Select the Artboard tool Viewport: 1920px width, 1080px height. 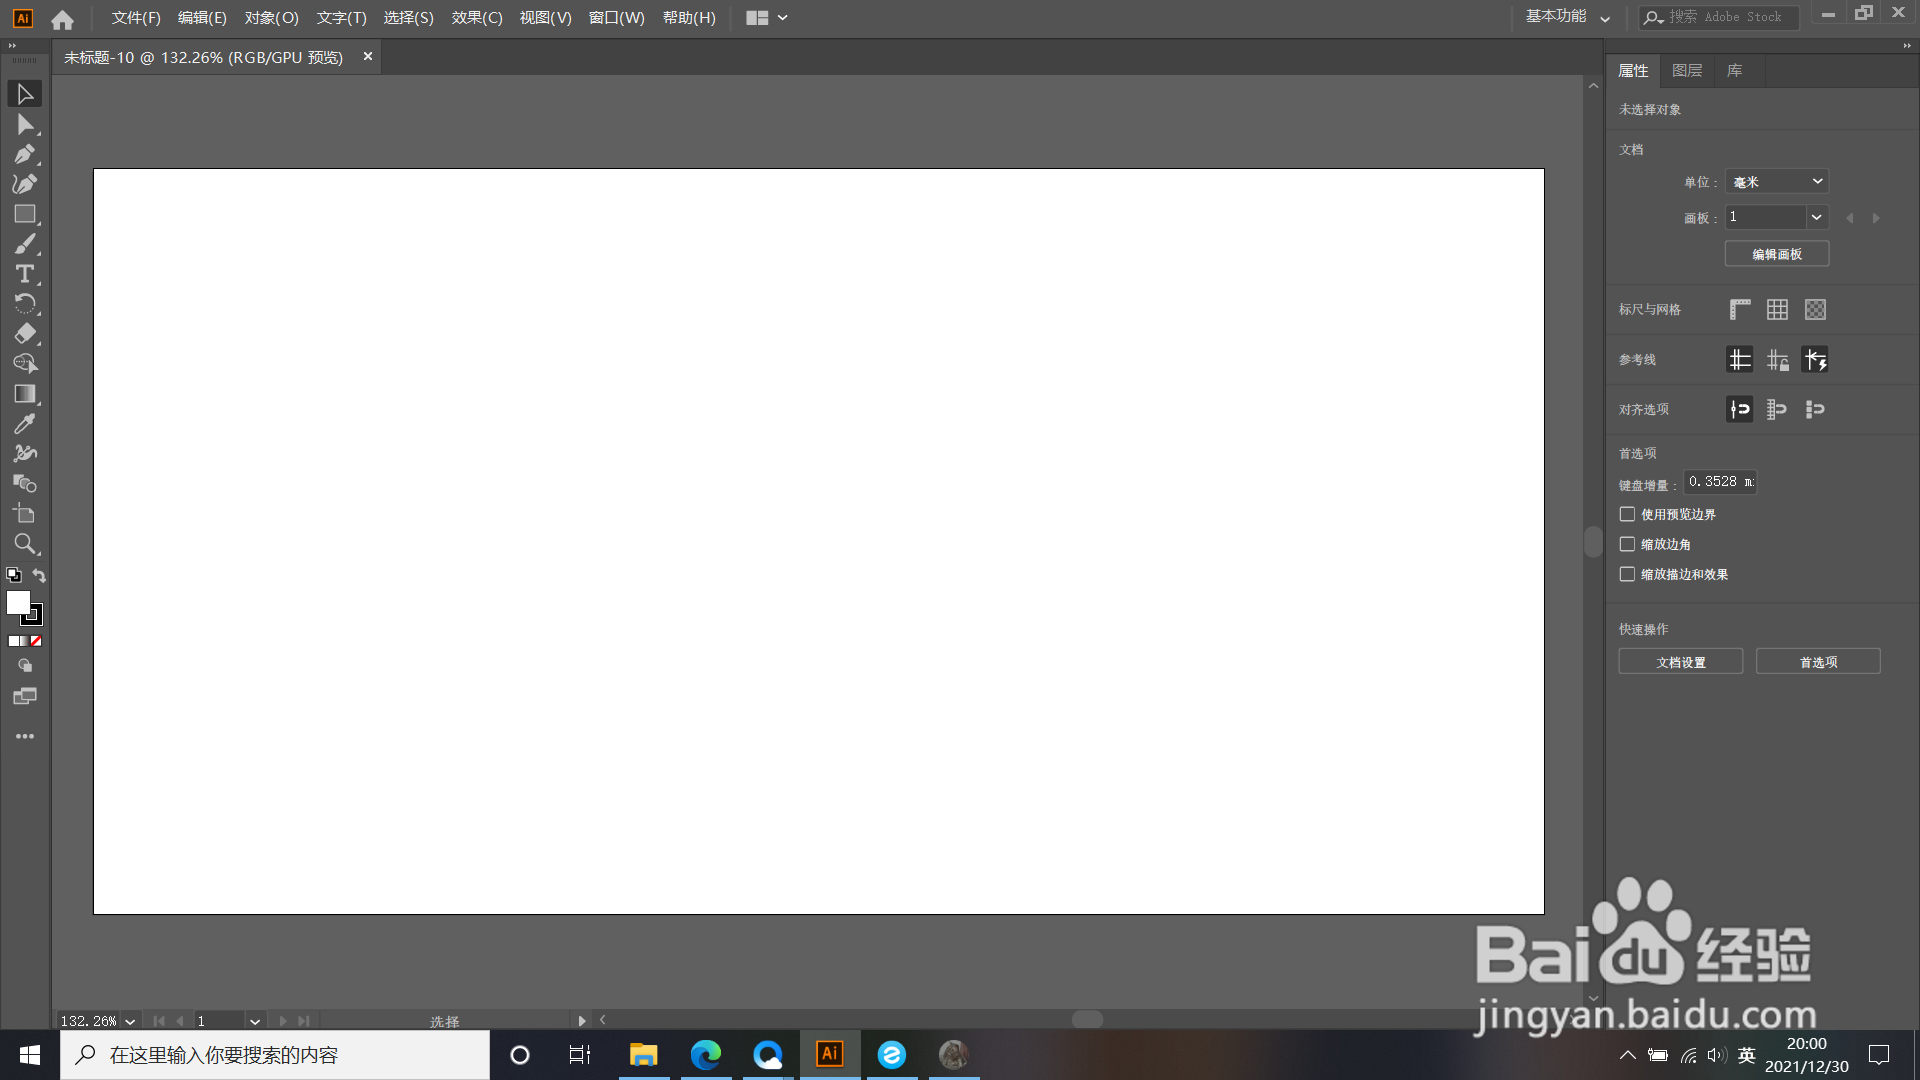pyautogui.click(x=25, y=514)
